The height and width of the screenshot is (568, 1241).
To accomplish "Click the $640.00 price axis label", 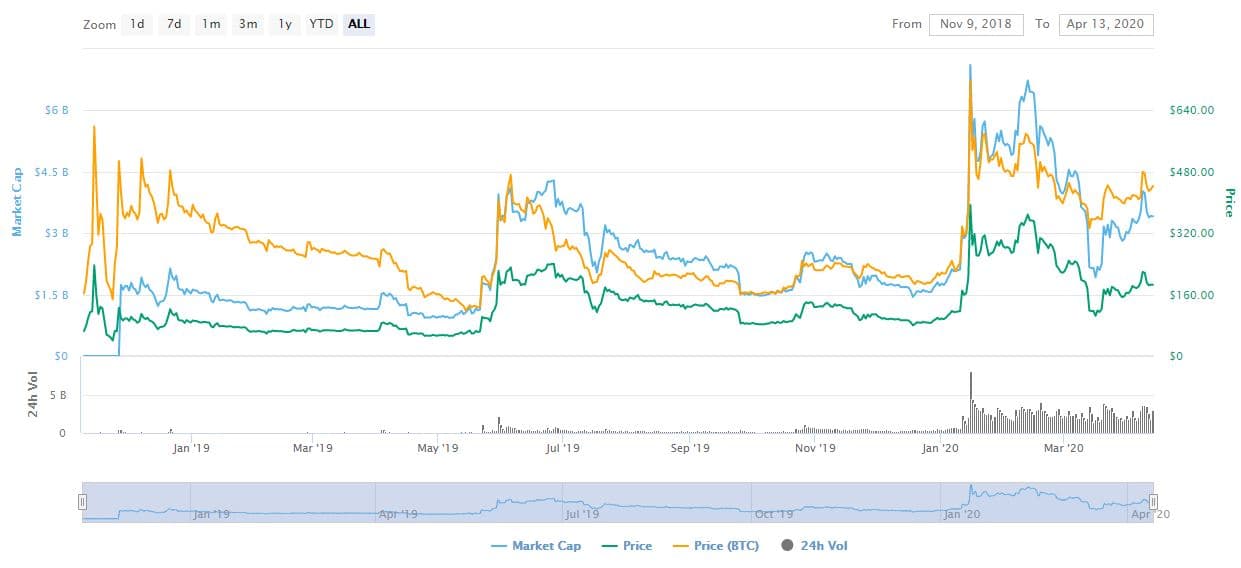I will [x=1193, y=110].
